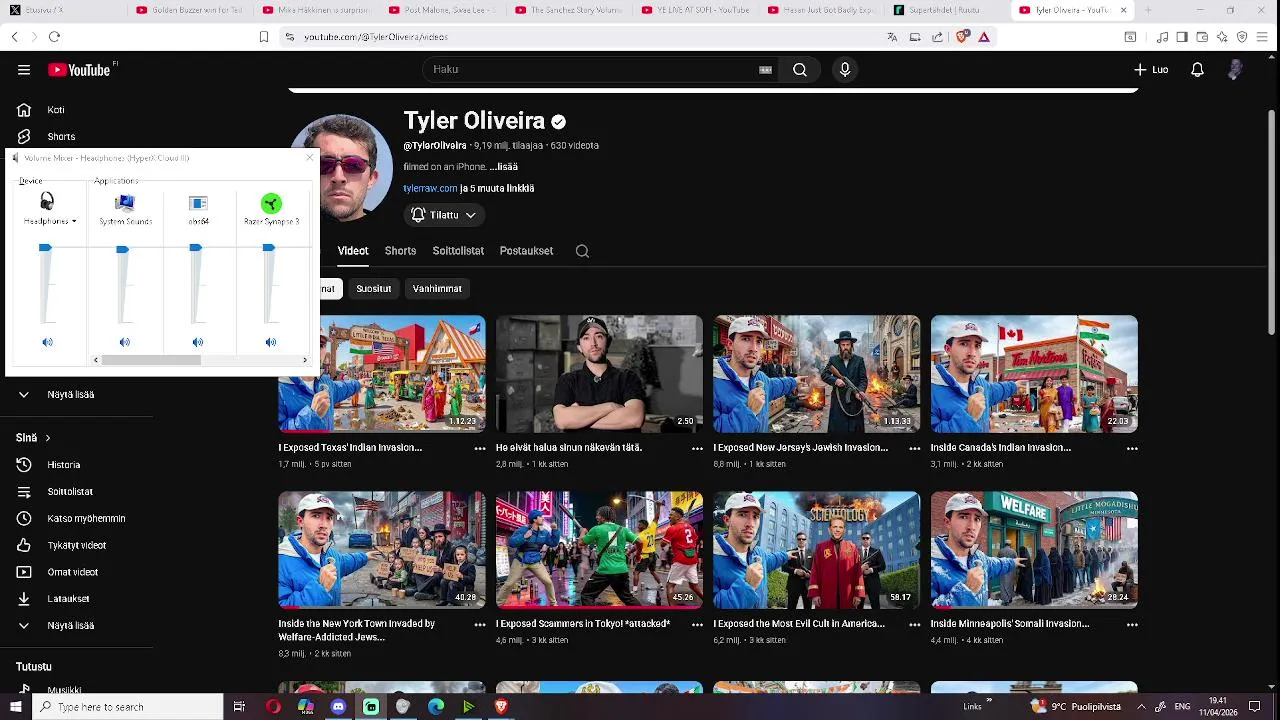Screen dimensions: 1280x720
Task: Mute System Sounds in Volume Mixer
Action: pyautogui.click(x=124, y=342)
